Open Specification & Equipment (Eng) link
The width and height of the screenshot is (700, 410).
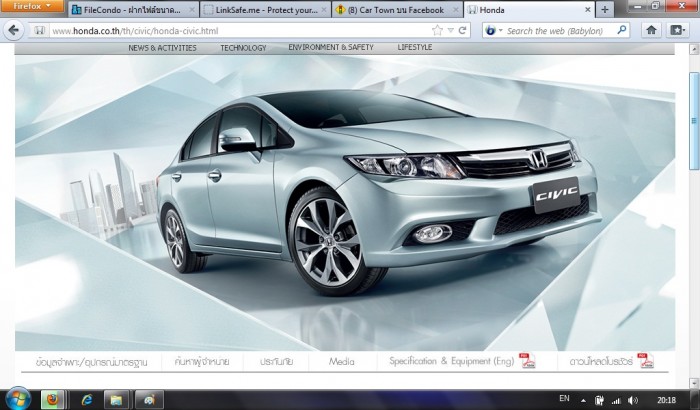(x=451, y=361)
